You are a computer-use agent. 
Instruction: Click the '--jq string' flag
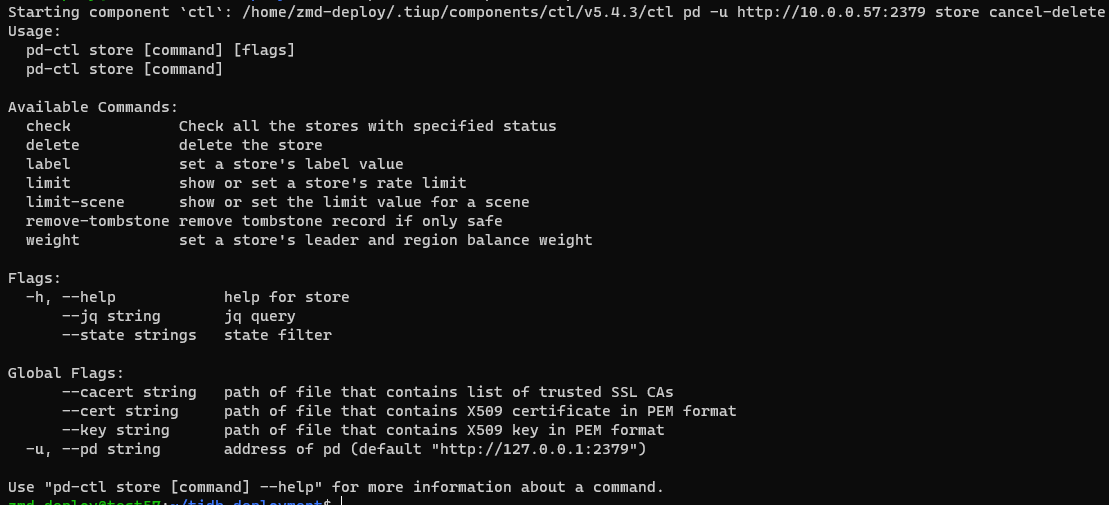point(110,316)
